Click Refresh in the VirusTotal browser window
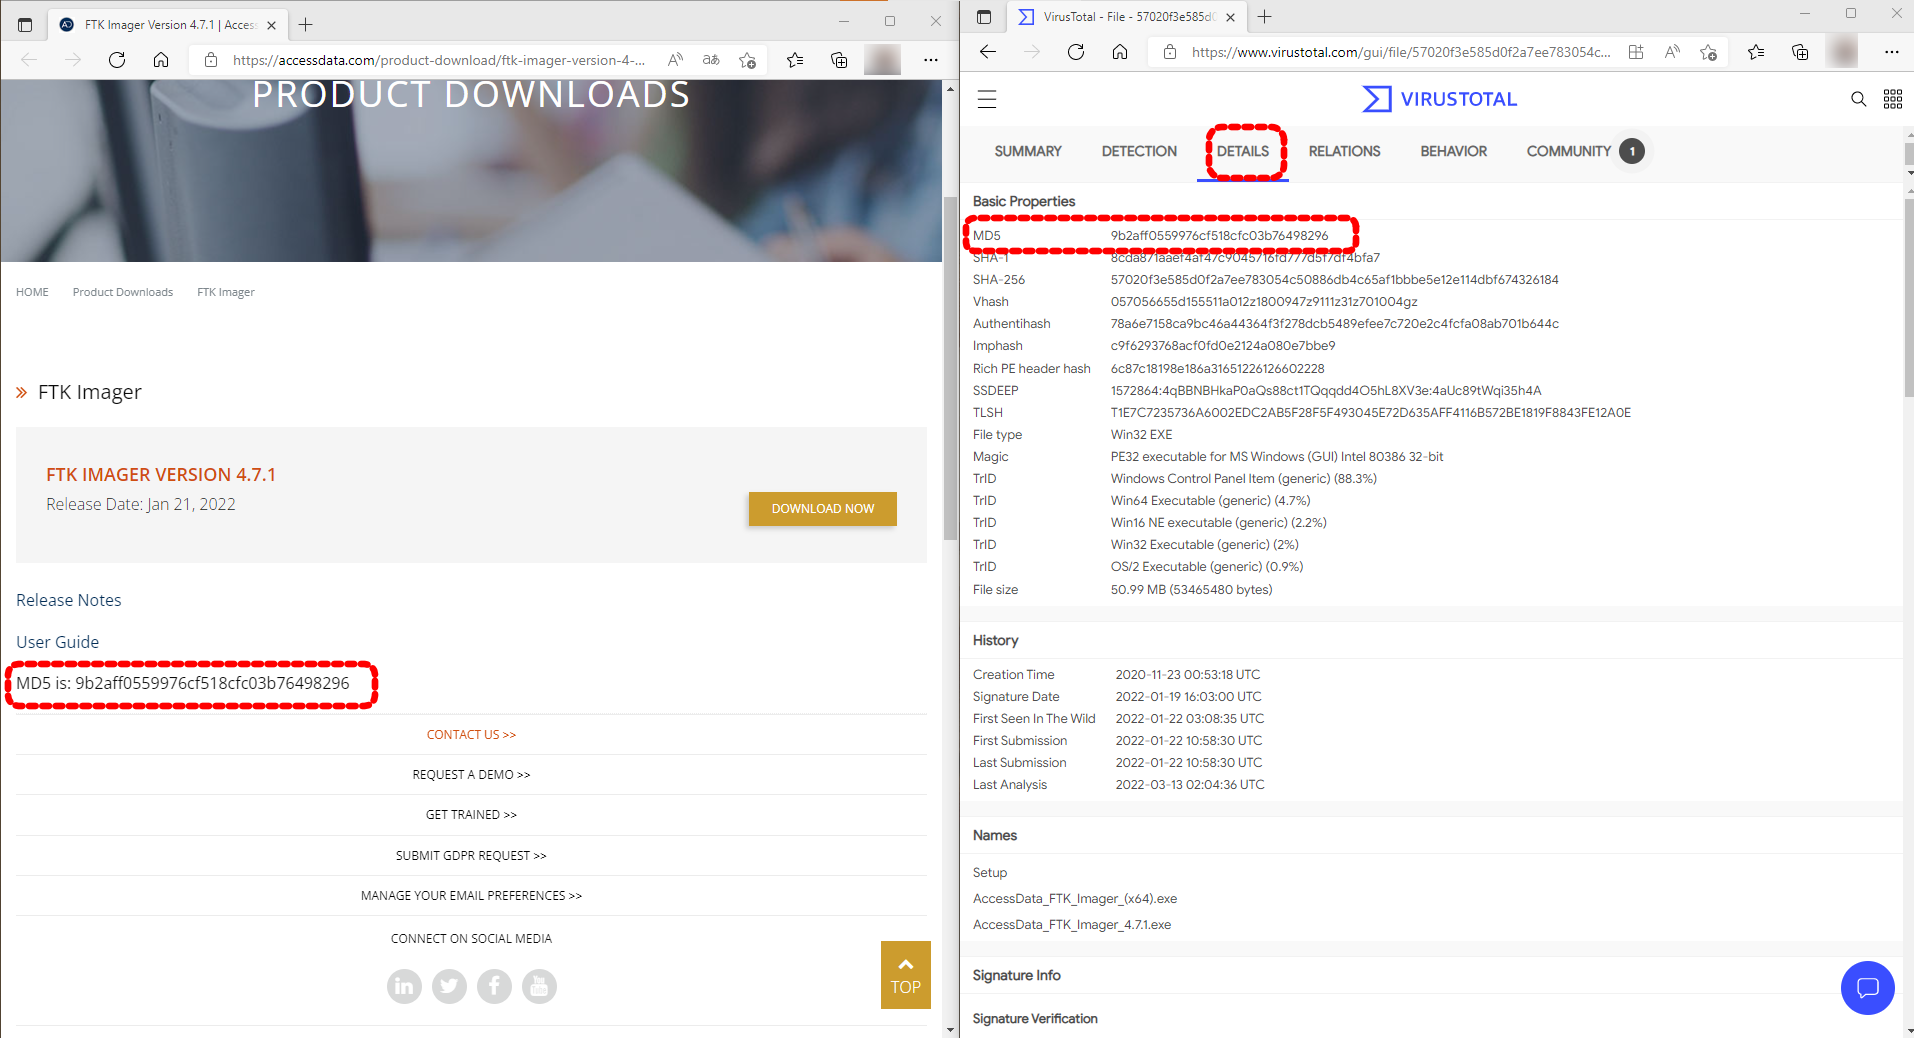The height and width of the screenshot is (1038, 1914). coord(1076,52)
